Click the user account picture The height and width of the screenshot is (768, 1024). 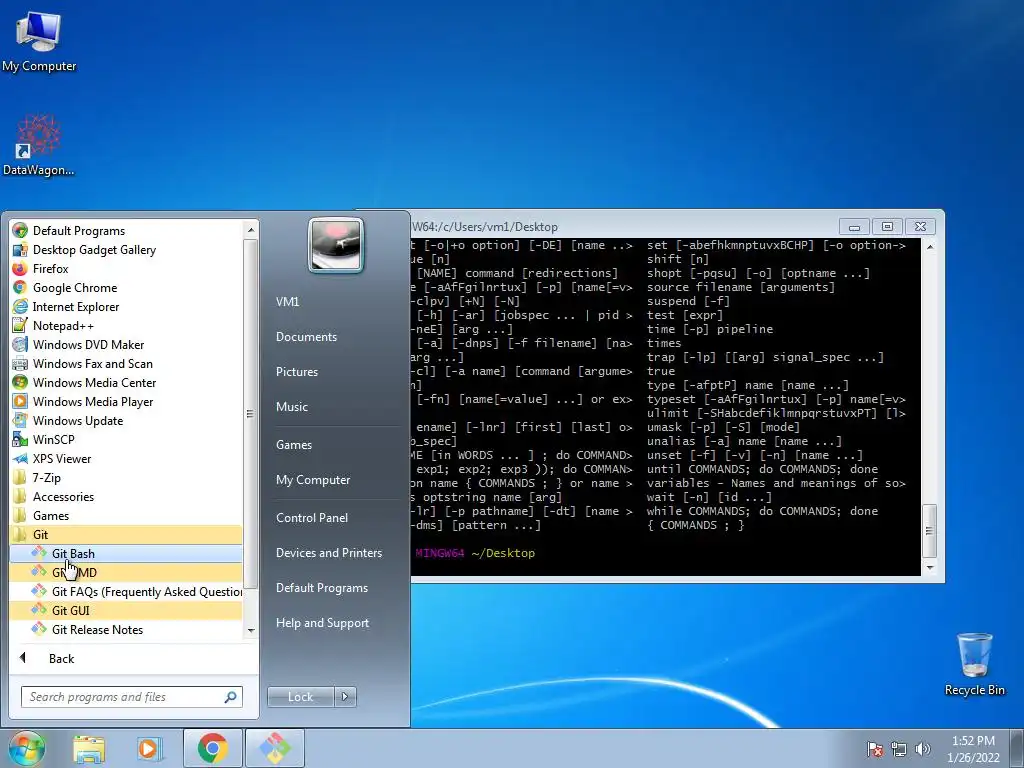[x=336, y=245]
